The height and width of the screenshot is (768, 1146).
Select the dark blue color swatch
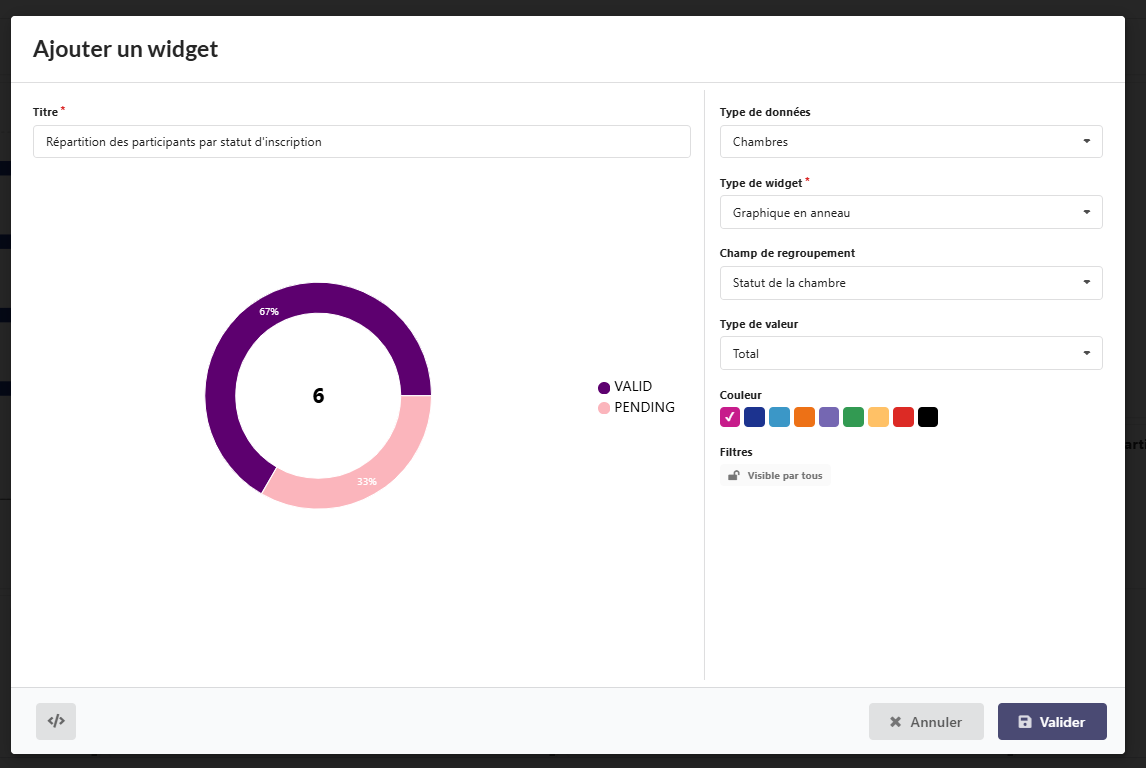coord(755,417)
